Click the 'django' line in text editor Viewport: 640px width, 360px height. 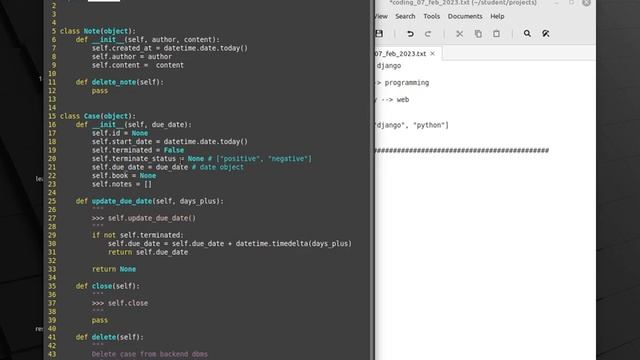(x=389, y=66)
